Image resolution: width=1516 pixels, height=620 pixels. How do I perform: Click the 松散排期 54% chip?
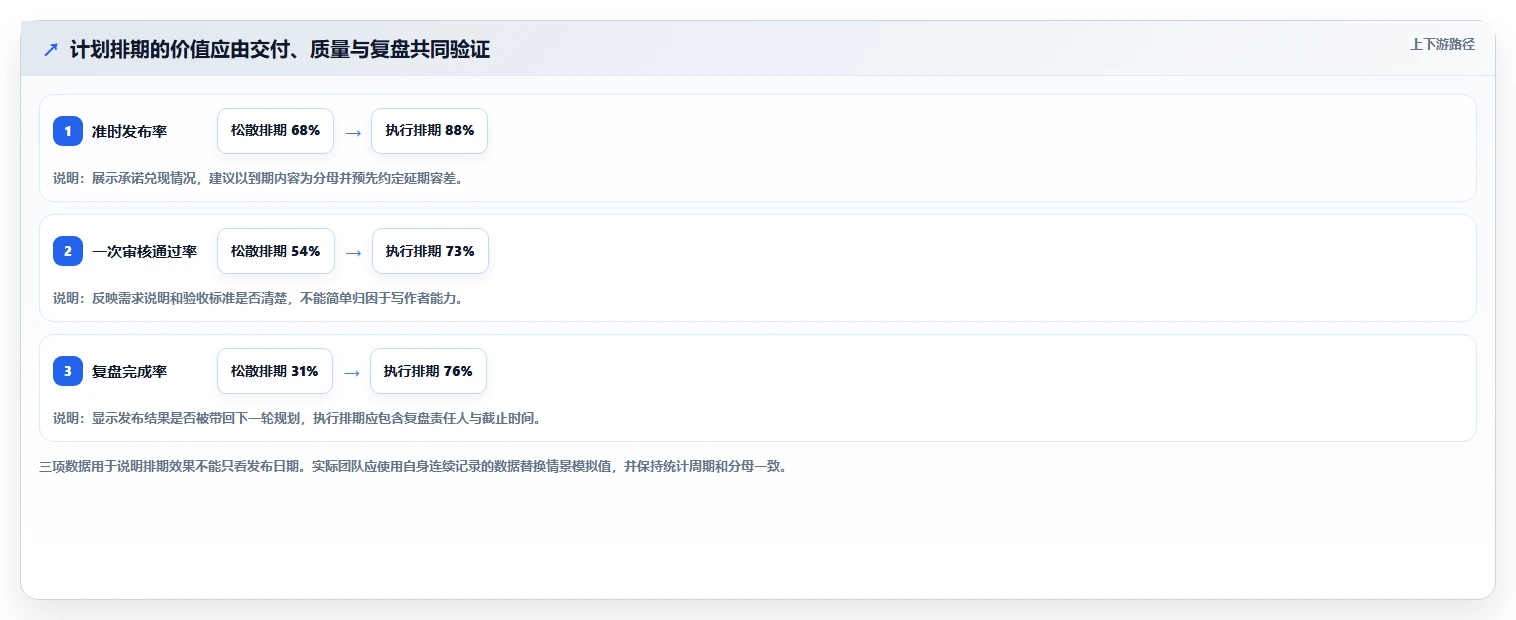coord(276,251)
